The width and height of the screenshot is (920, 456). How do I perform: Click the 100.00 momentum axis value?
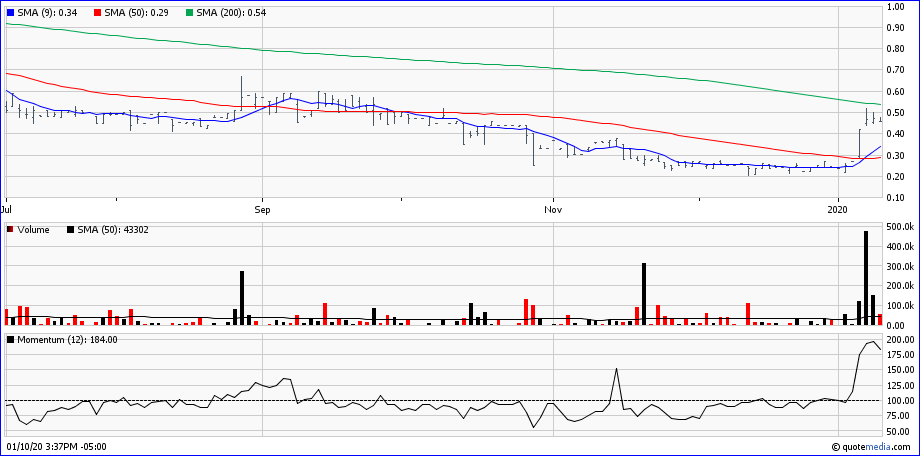tap(900, 401)
